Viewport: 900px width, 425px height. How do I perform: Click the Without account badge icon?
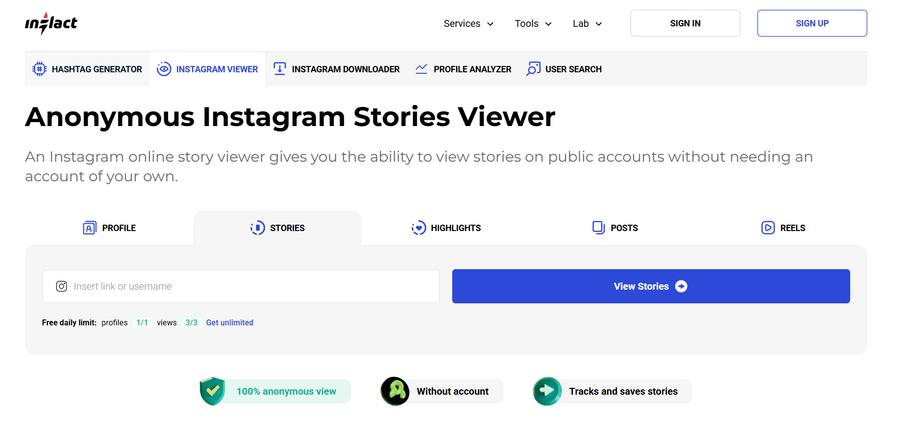point(395,391)
